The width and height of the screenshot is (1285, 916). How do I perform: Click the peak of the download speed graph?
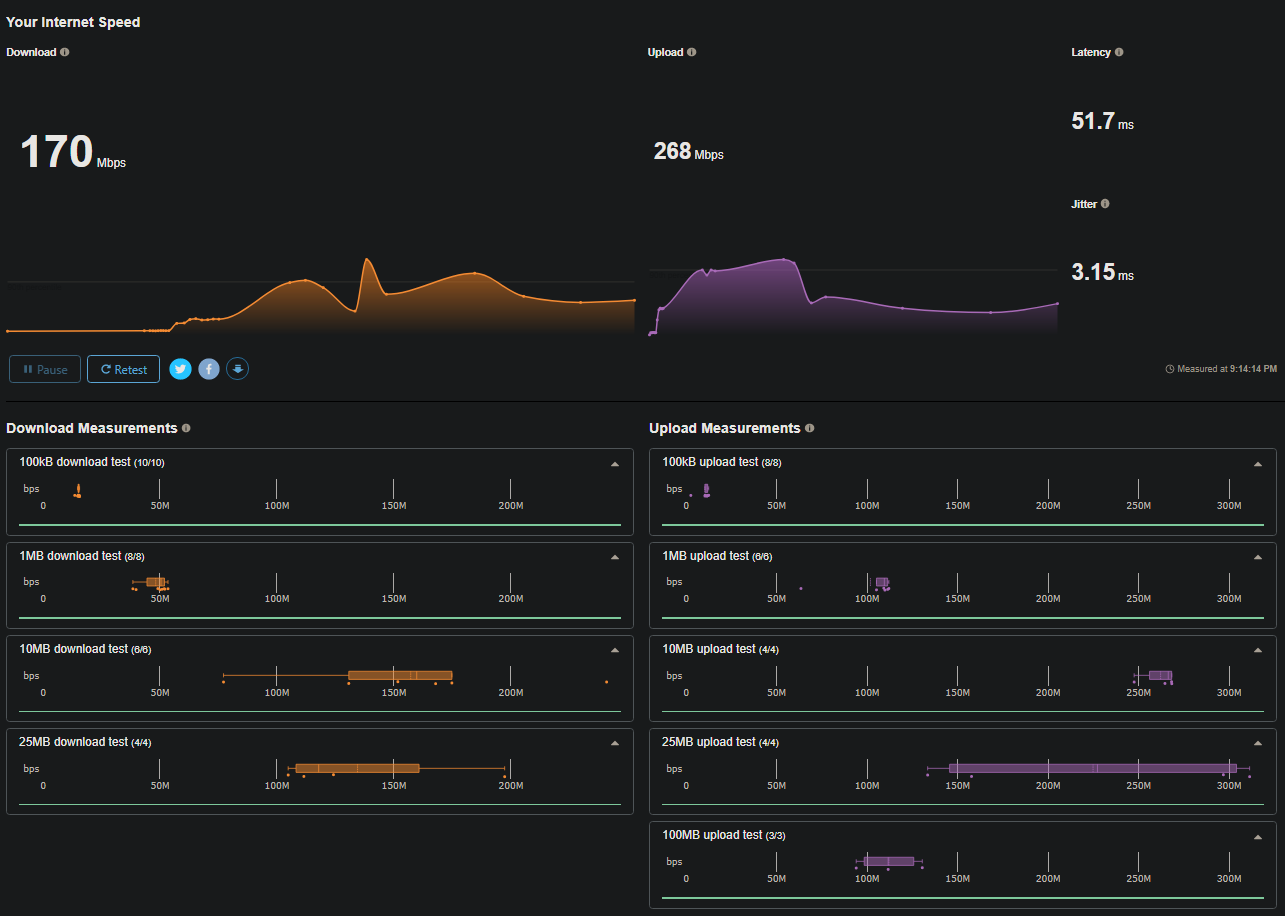pos(367,260)
